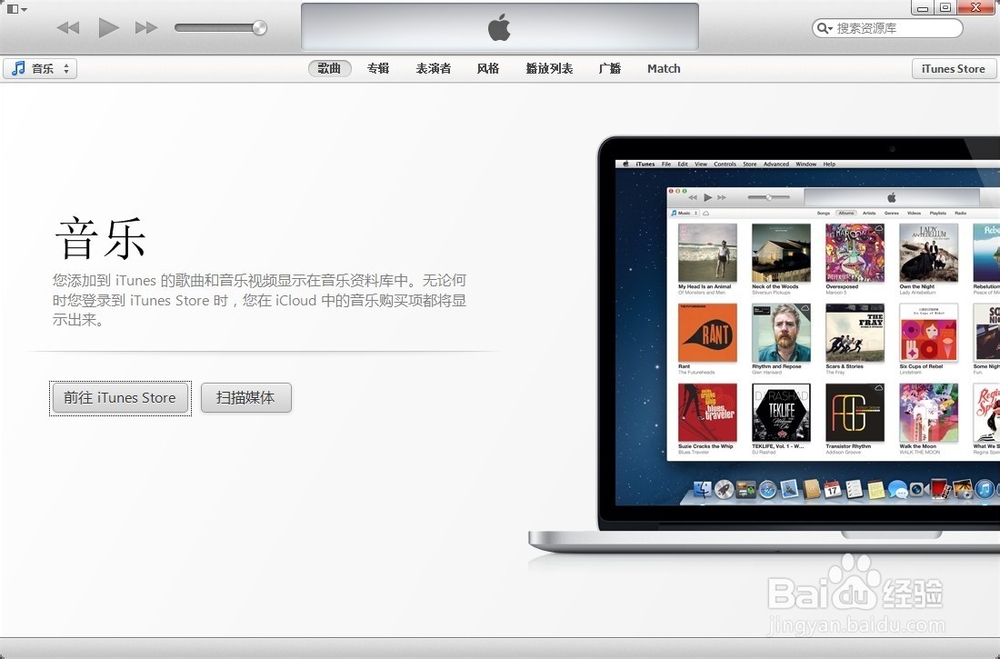Start playback with the play button
Viewport: 1000px width, 659px height.
click(108, 27)
